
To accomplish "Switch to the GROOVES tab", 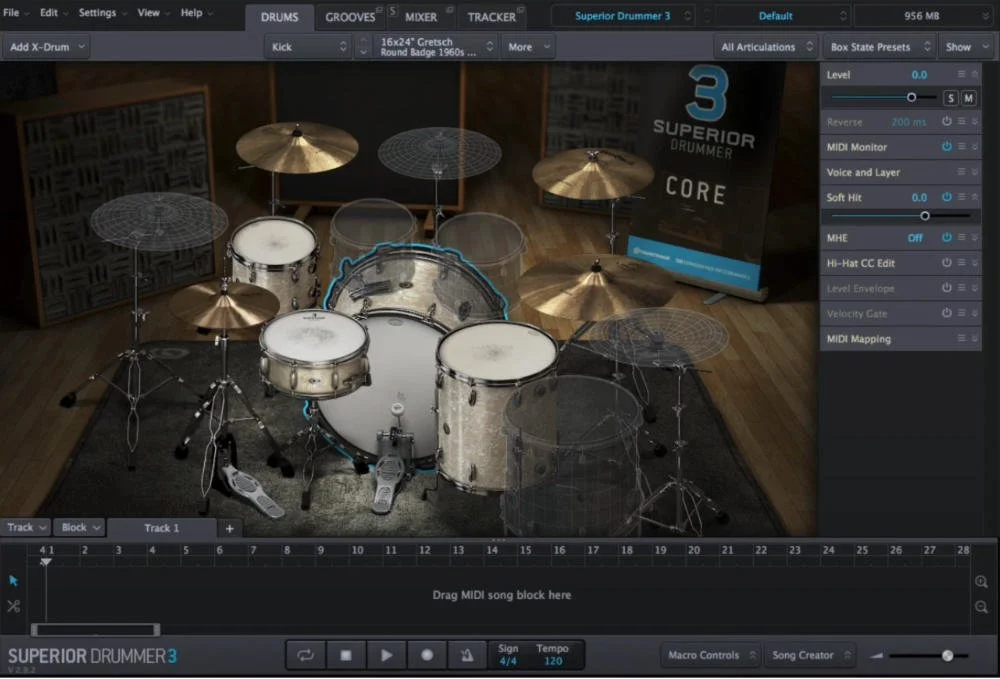I will [x=350, y=17].
